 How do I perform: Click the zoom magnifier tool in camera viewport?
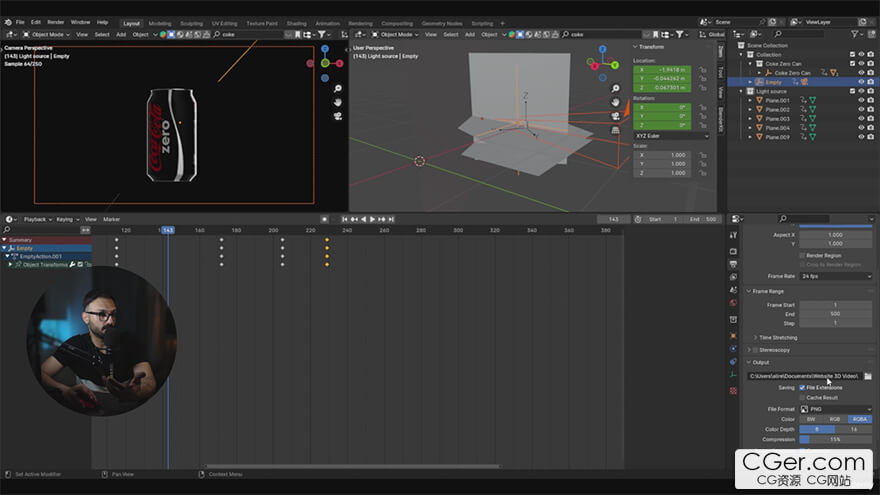tap(338, 89)
